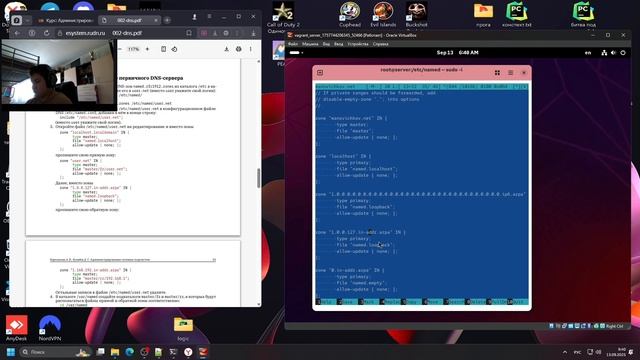Open the Файл menu in VirtualBox
This screenshot has width=640, height=360.
point(293,44)
